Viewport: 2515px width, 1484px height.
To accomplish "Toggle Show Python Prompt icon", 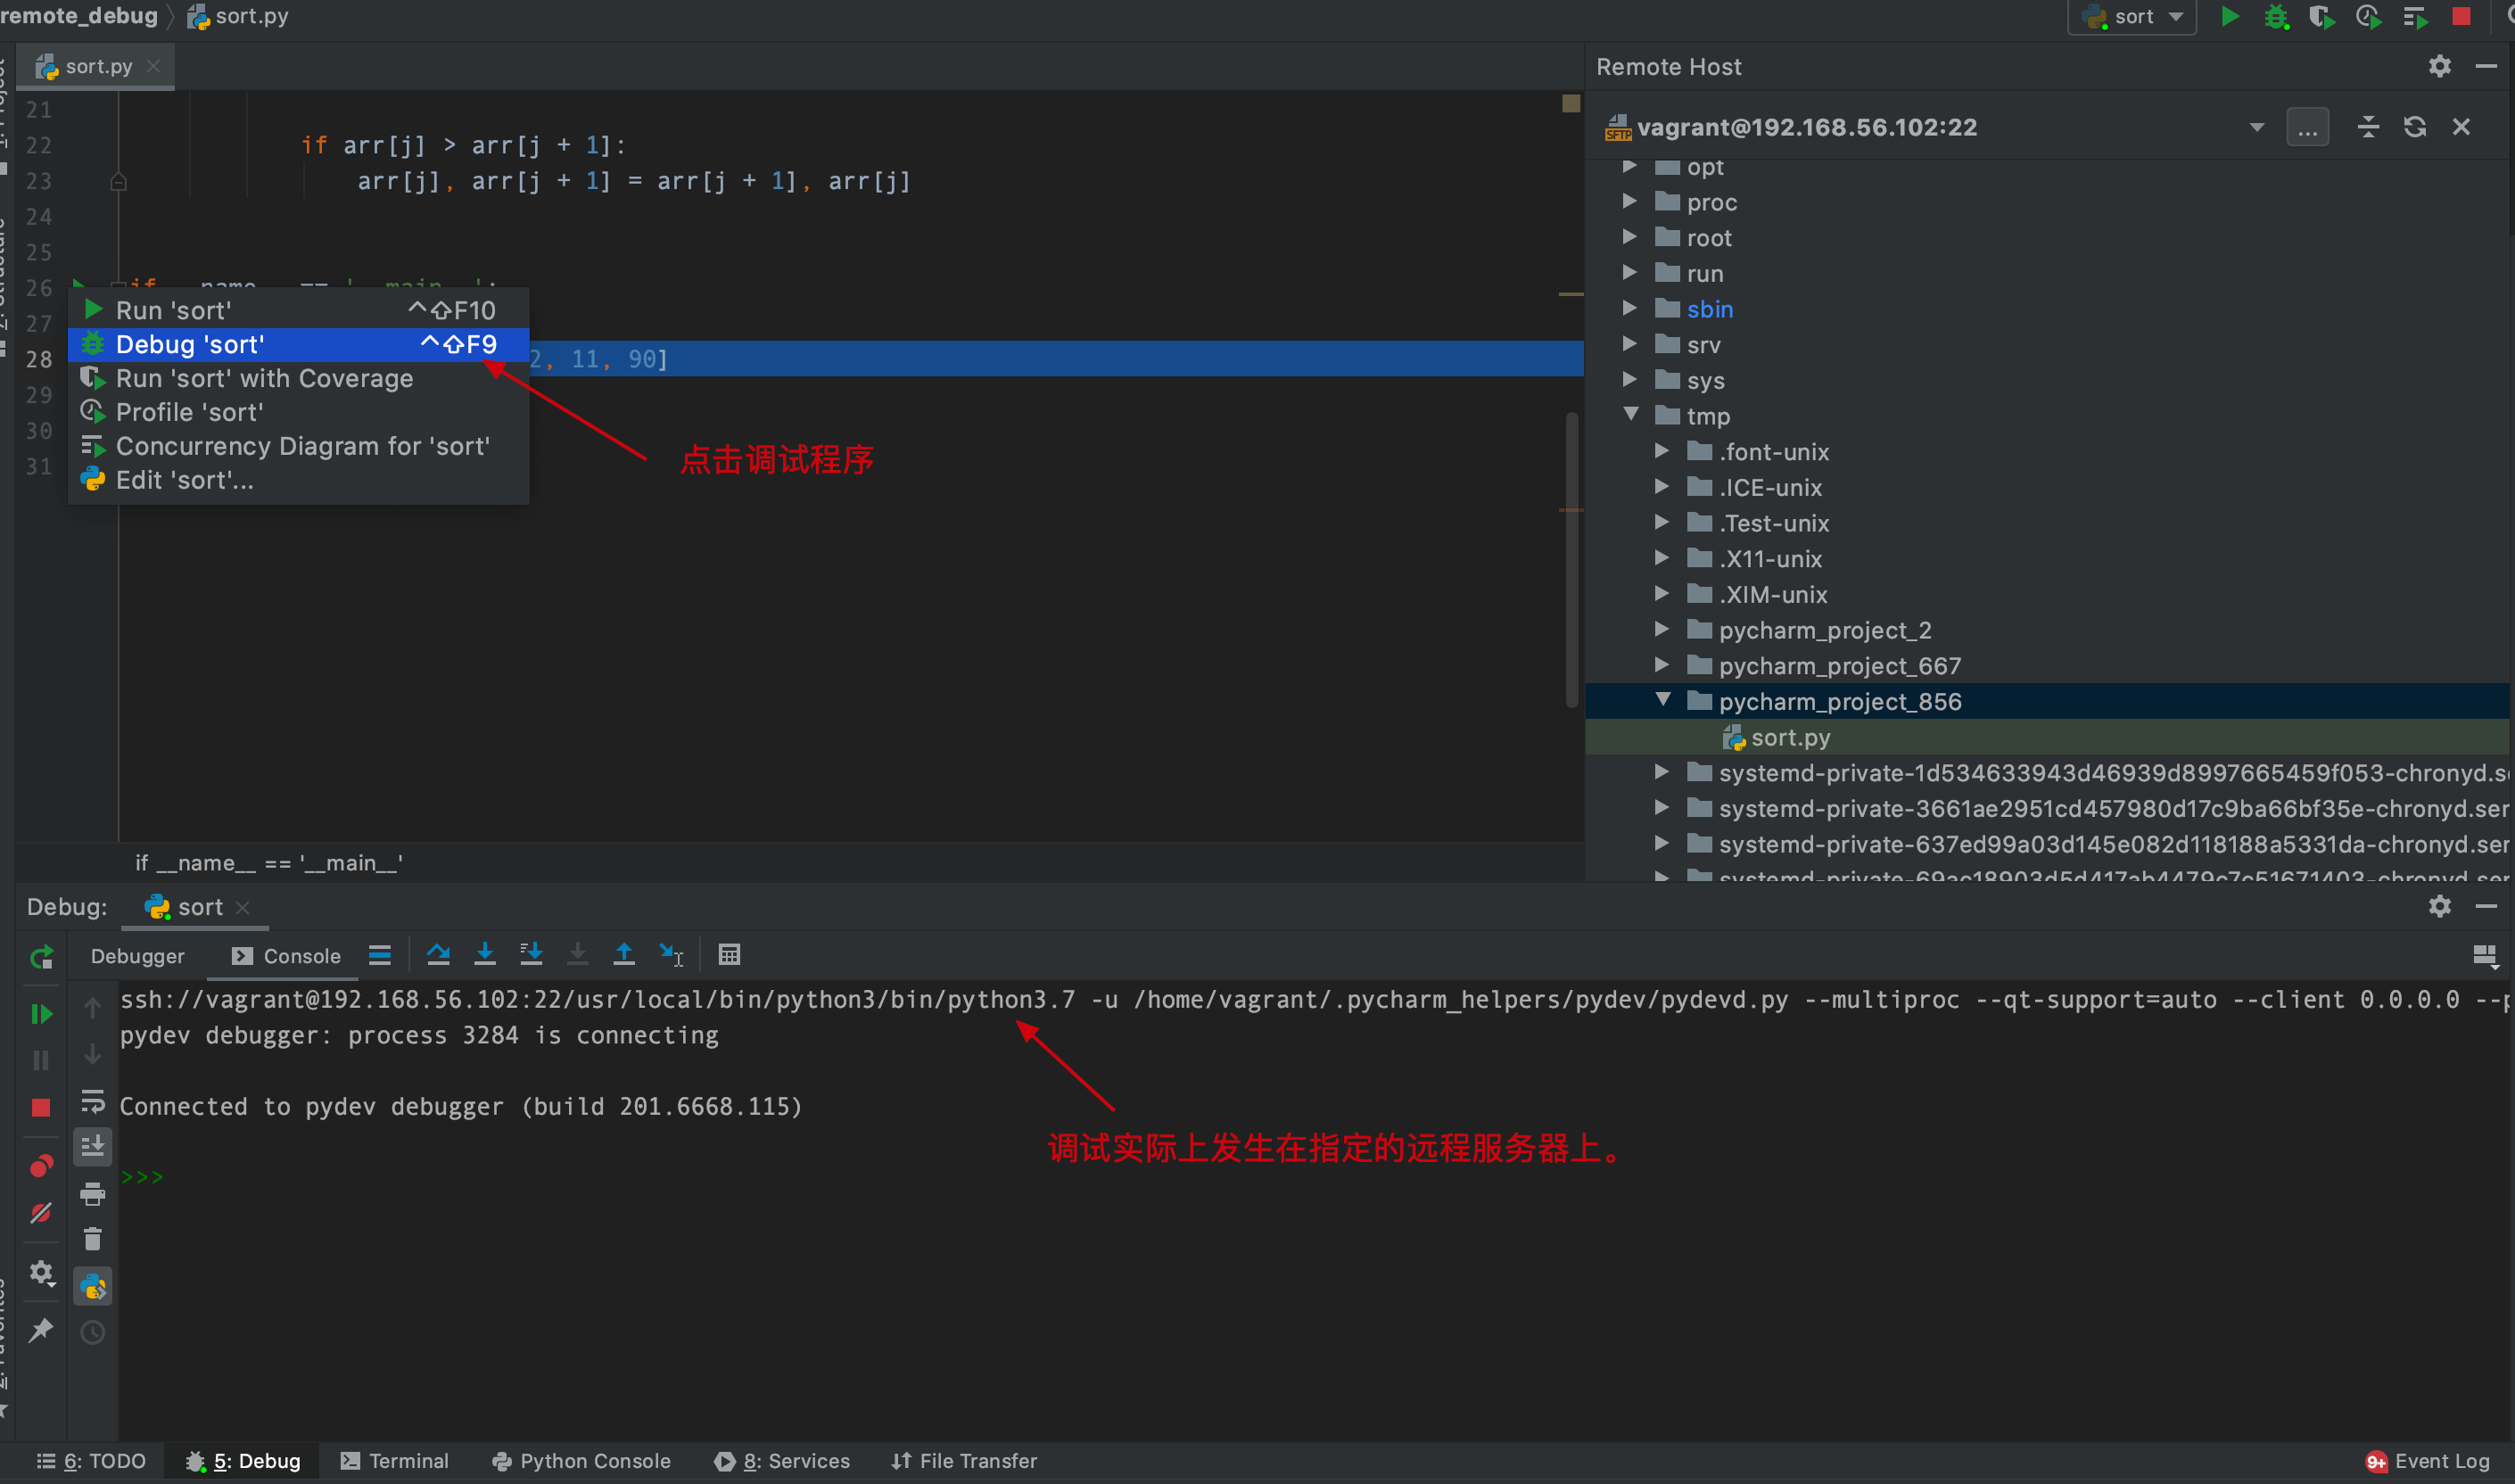I will point(92,1286).
